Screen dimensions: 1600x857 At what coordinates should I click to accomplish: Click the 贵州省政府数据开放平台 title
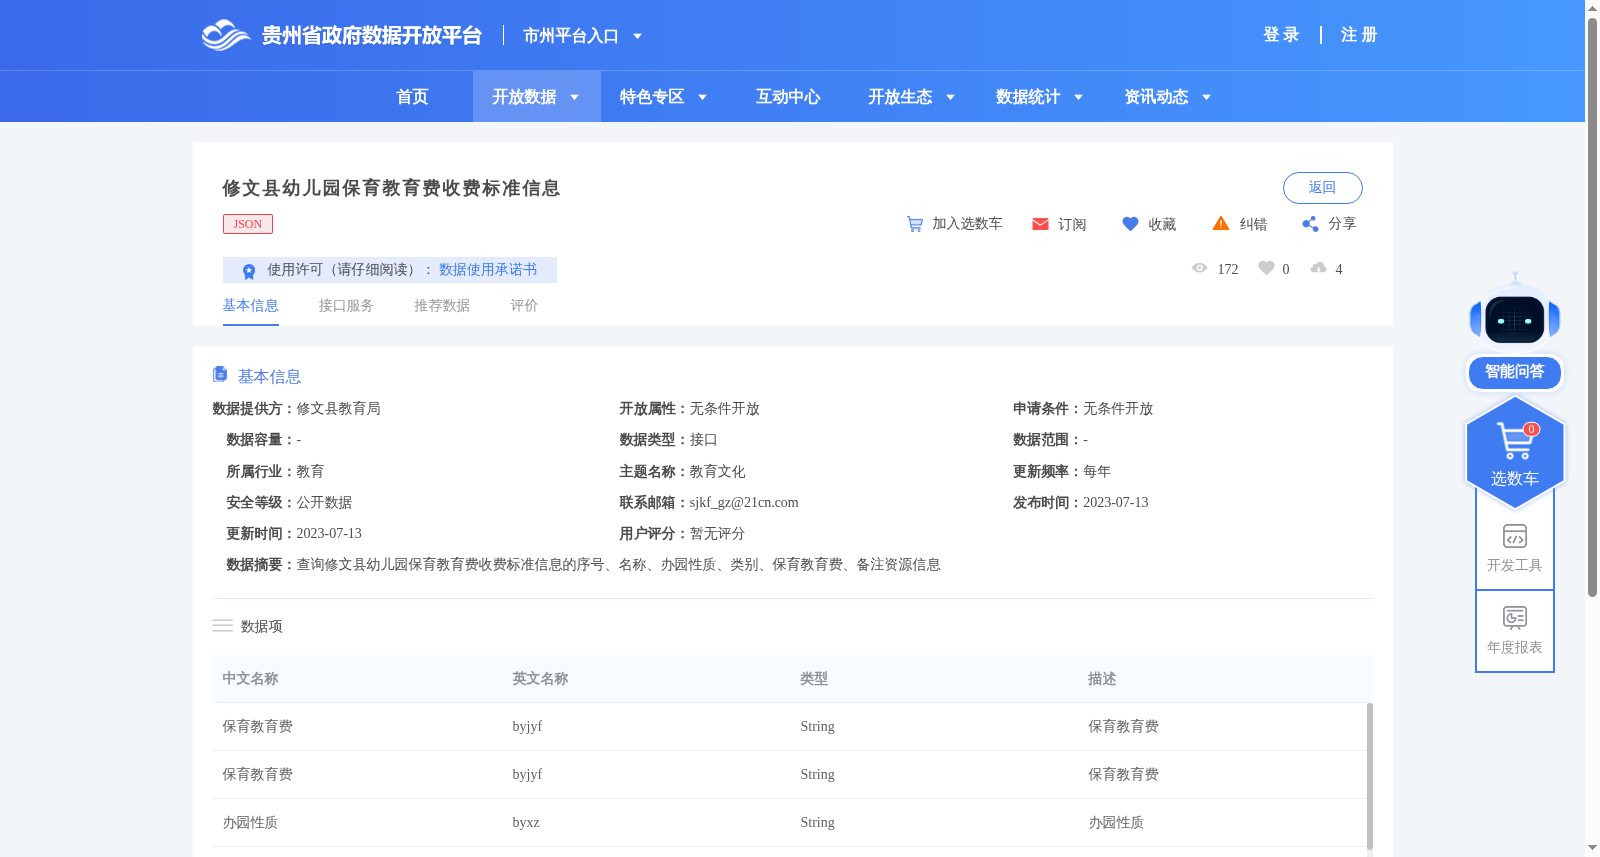tap(372, 36)
